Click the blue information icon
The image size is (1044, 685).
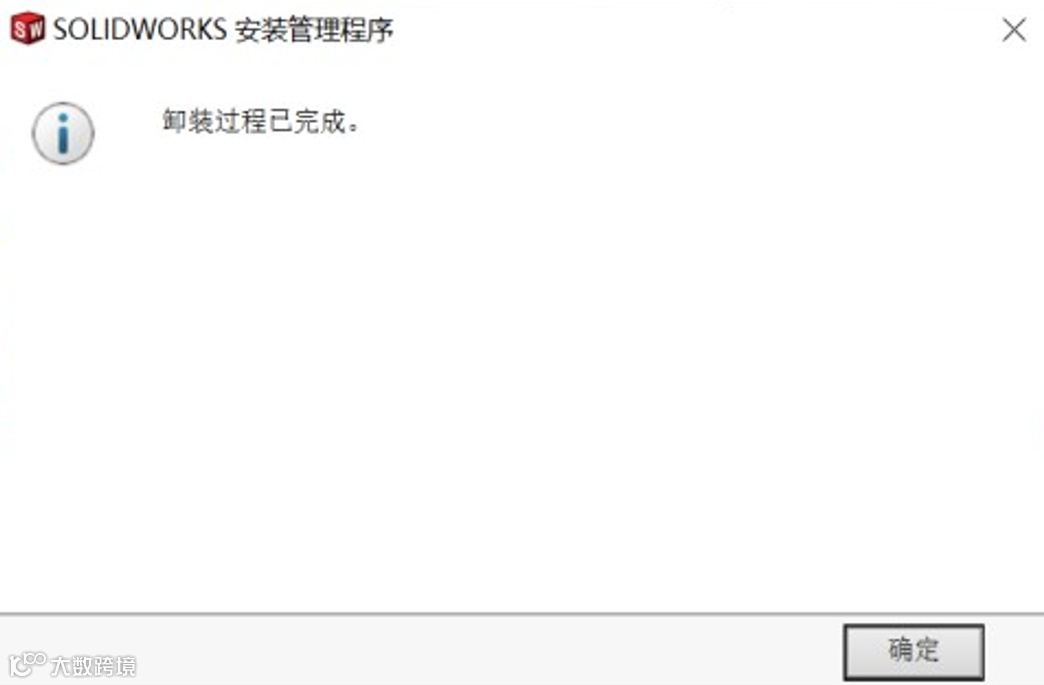(63, 133)
